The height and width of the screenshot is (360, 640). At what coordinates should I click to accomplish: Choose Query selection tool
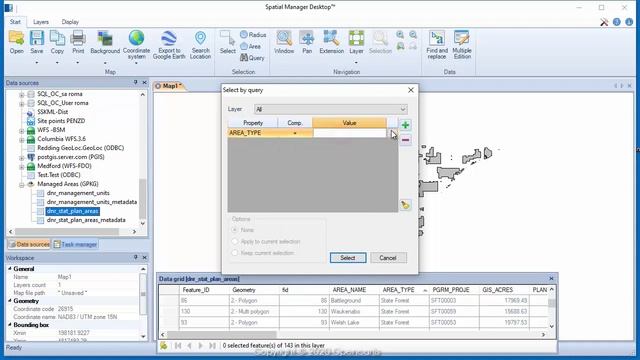(252, 58)
